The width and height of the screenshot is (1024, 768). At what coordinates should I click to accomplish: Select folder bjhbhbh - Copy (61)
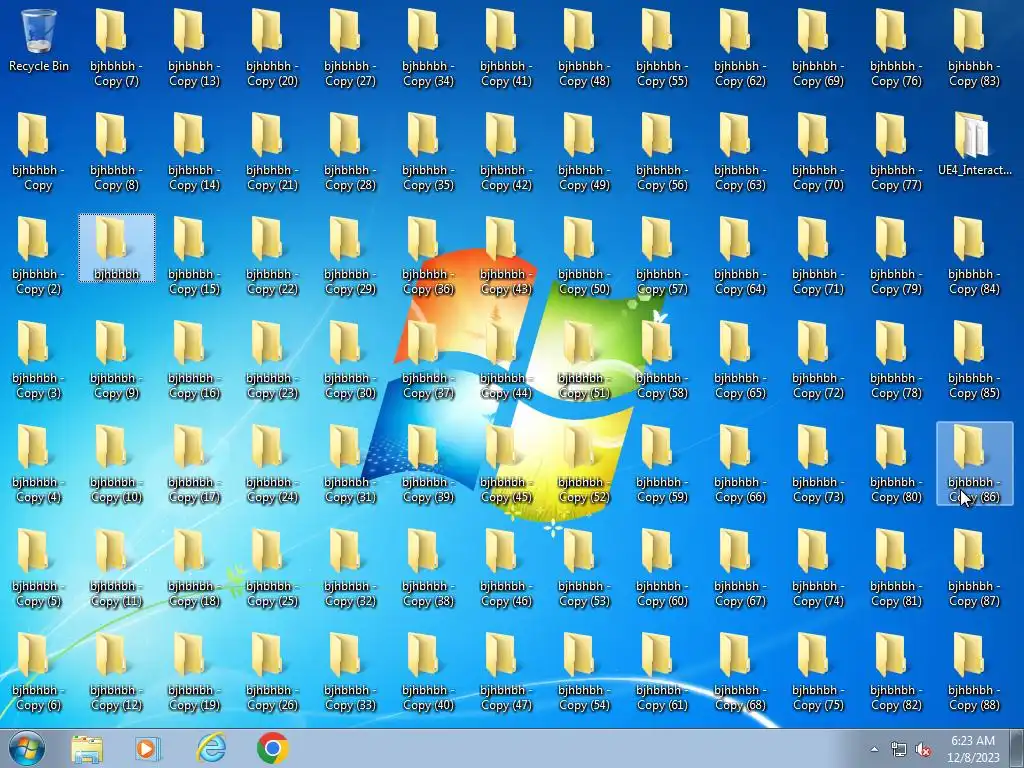662,672
